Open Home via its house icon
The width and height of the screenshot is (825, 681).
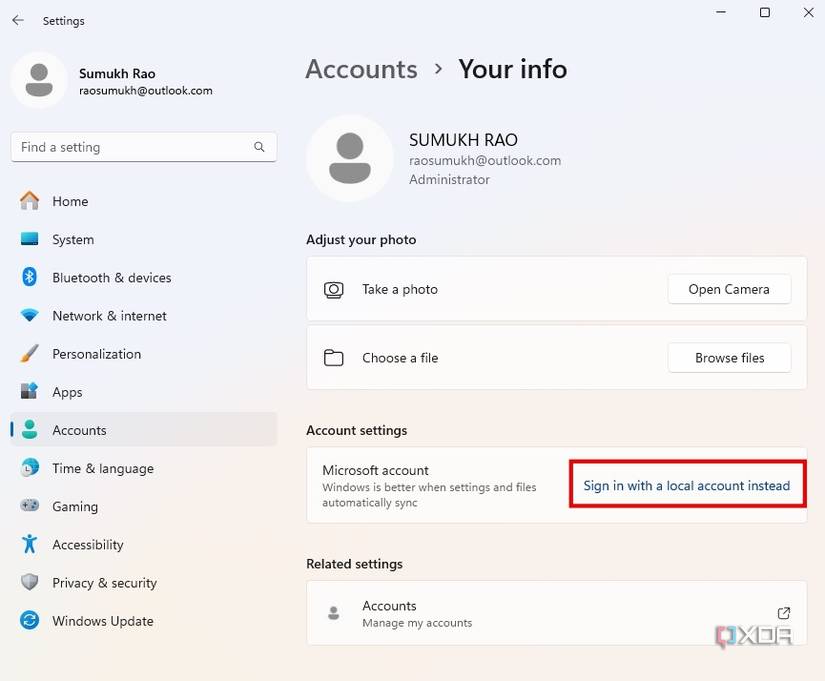tap(30, 201)
